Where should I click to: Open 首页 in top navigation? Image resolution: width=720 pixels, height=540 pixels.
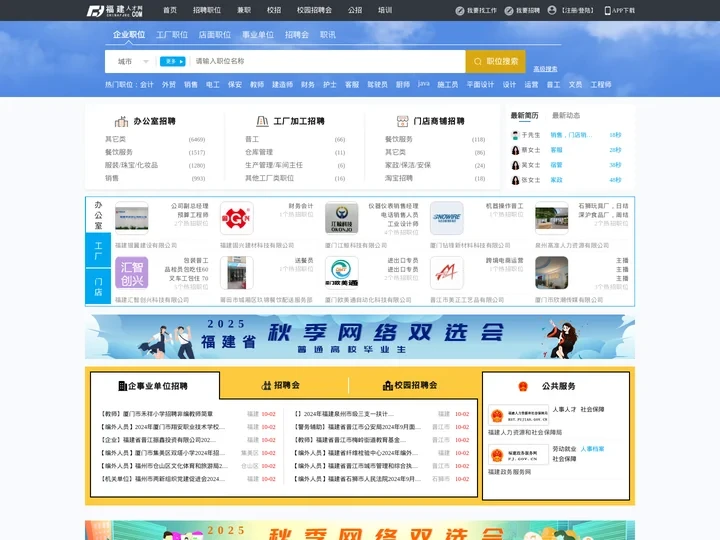coord(170,10)
